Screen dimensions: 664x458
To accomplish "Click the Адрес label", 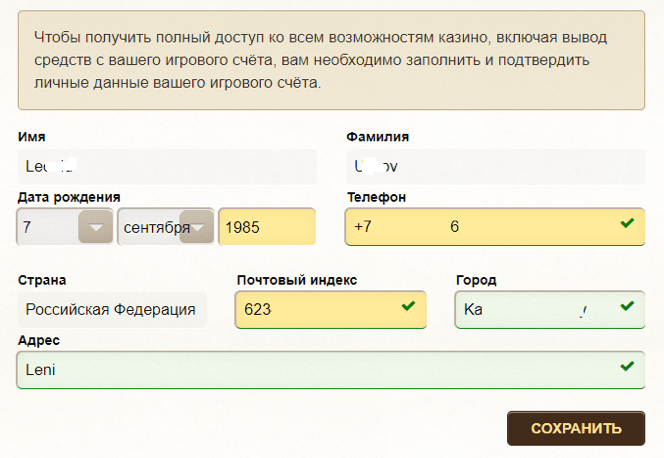I will [39, 340].
